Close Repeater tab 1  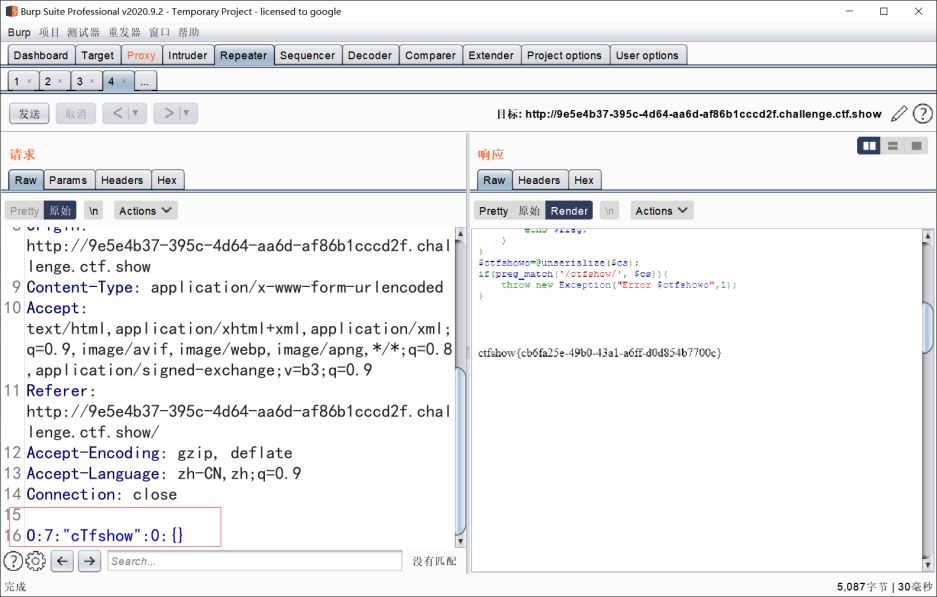tap(29, 81)
